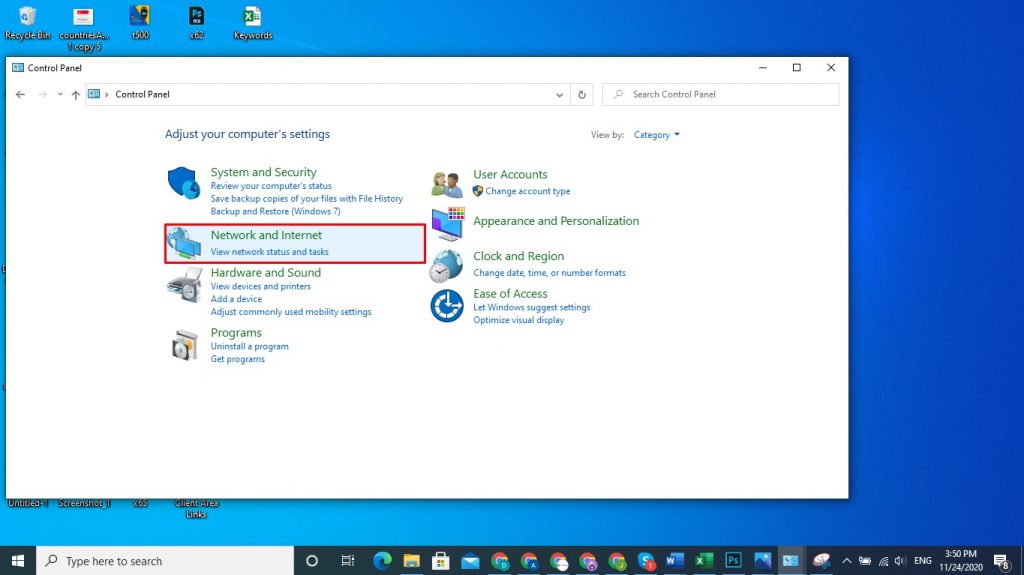Navigate up one level with the up arrow
1024x575 pixels.
click(76, 95)
